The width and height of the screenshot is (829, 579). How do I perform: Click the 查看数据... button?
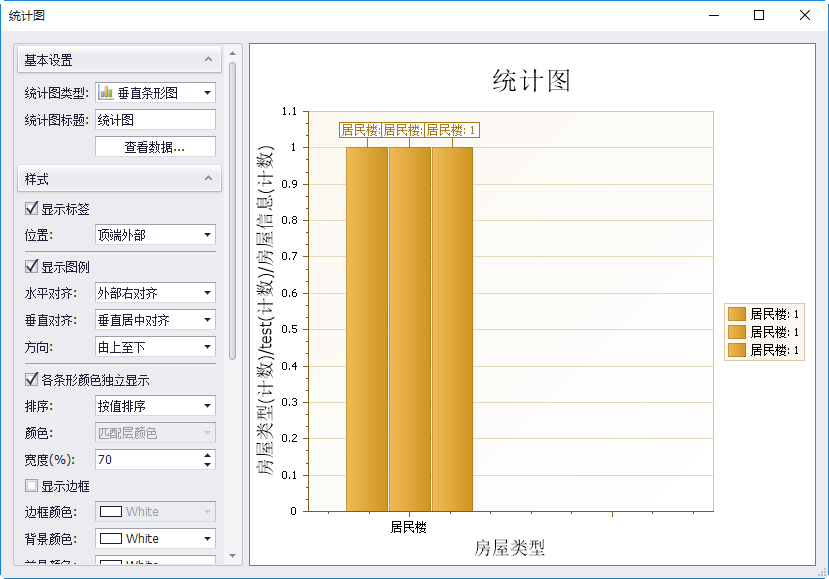tap(155, 147)
